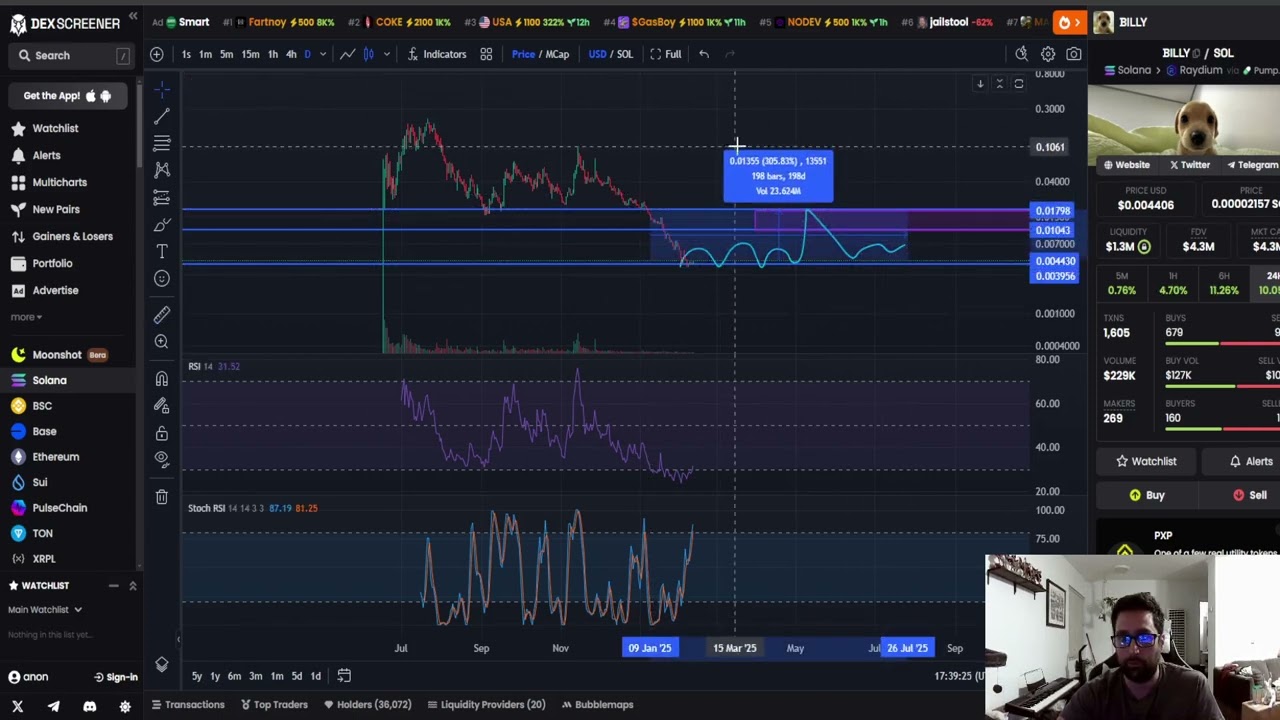The height and width of the screenshot is (720, 1280).
Task: Select the ruler measure tool
Action: coord(162,315)
